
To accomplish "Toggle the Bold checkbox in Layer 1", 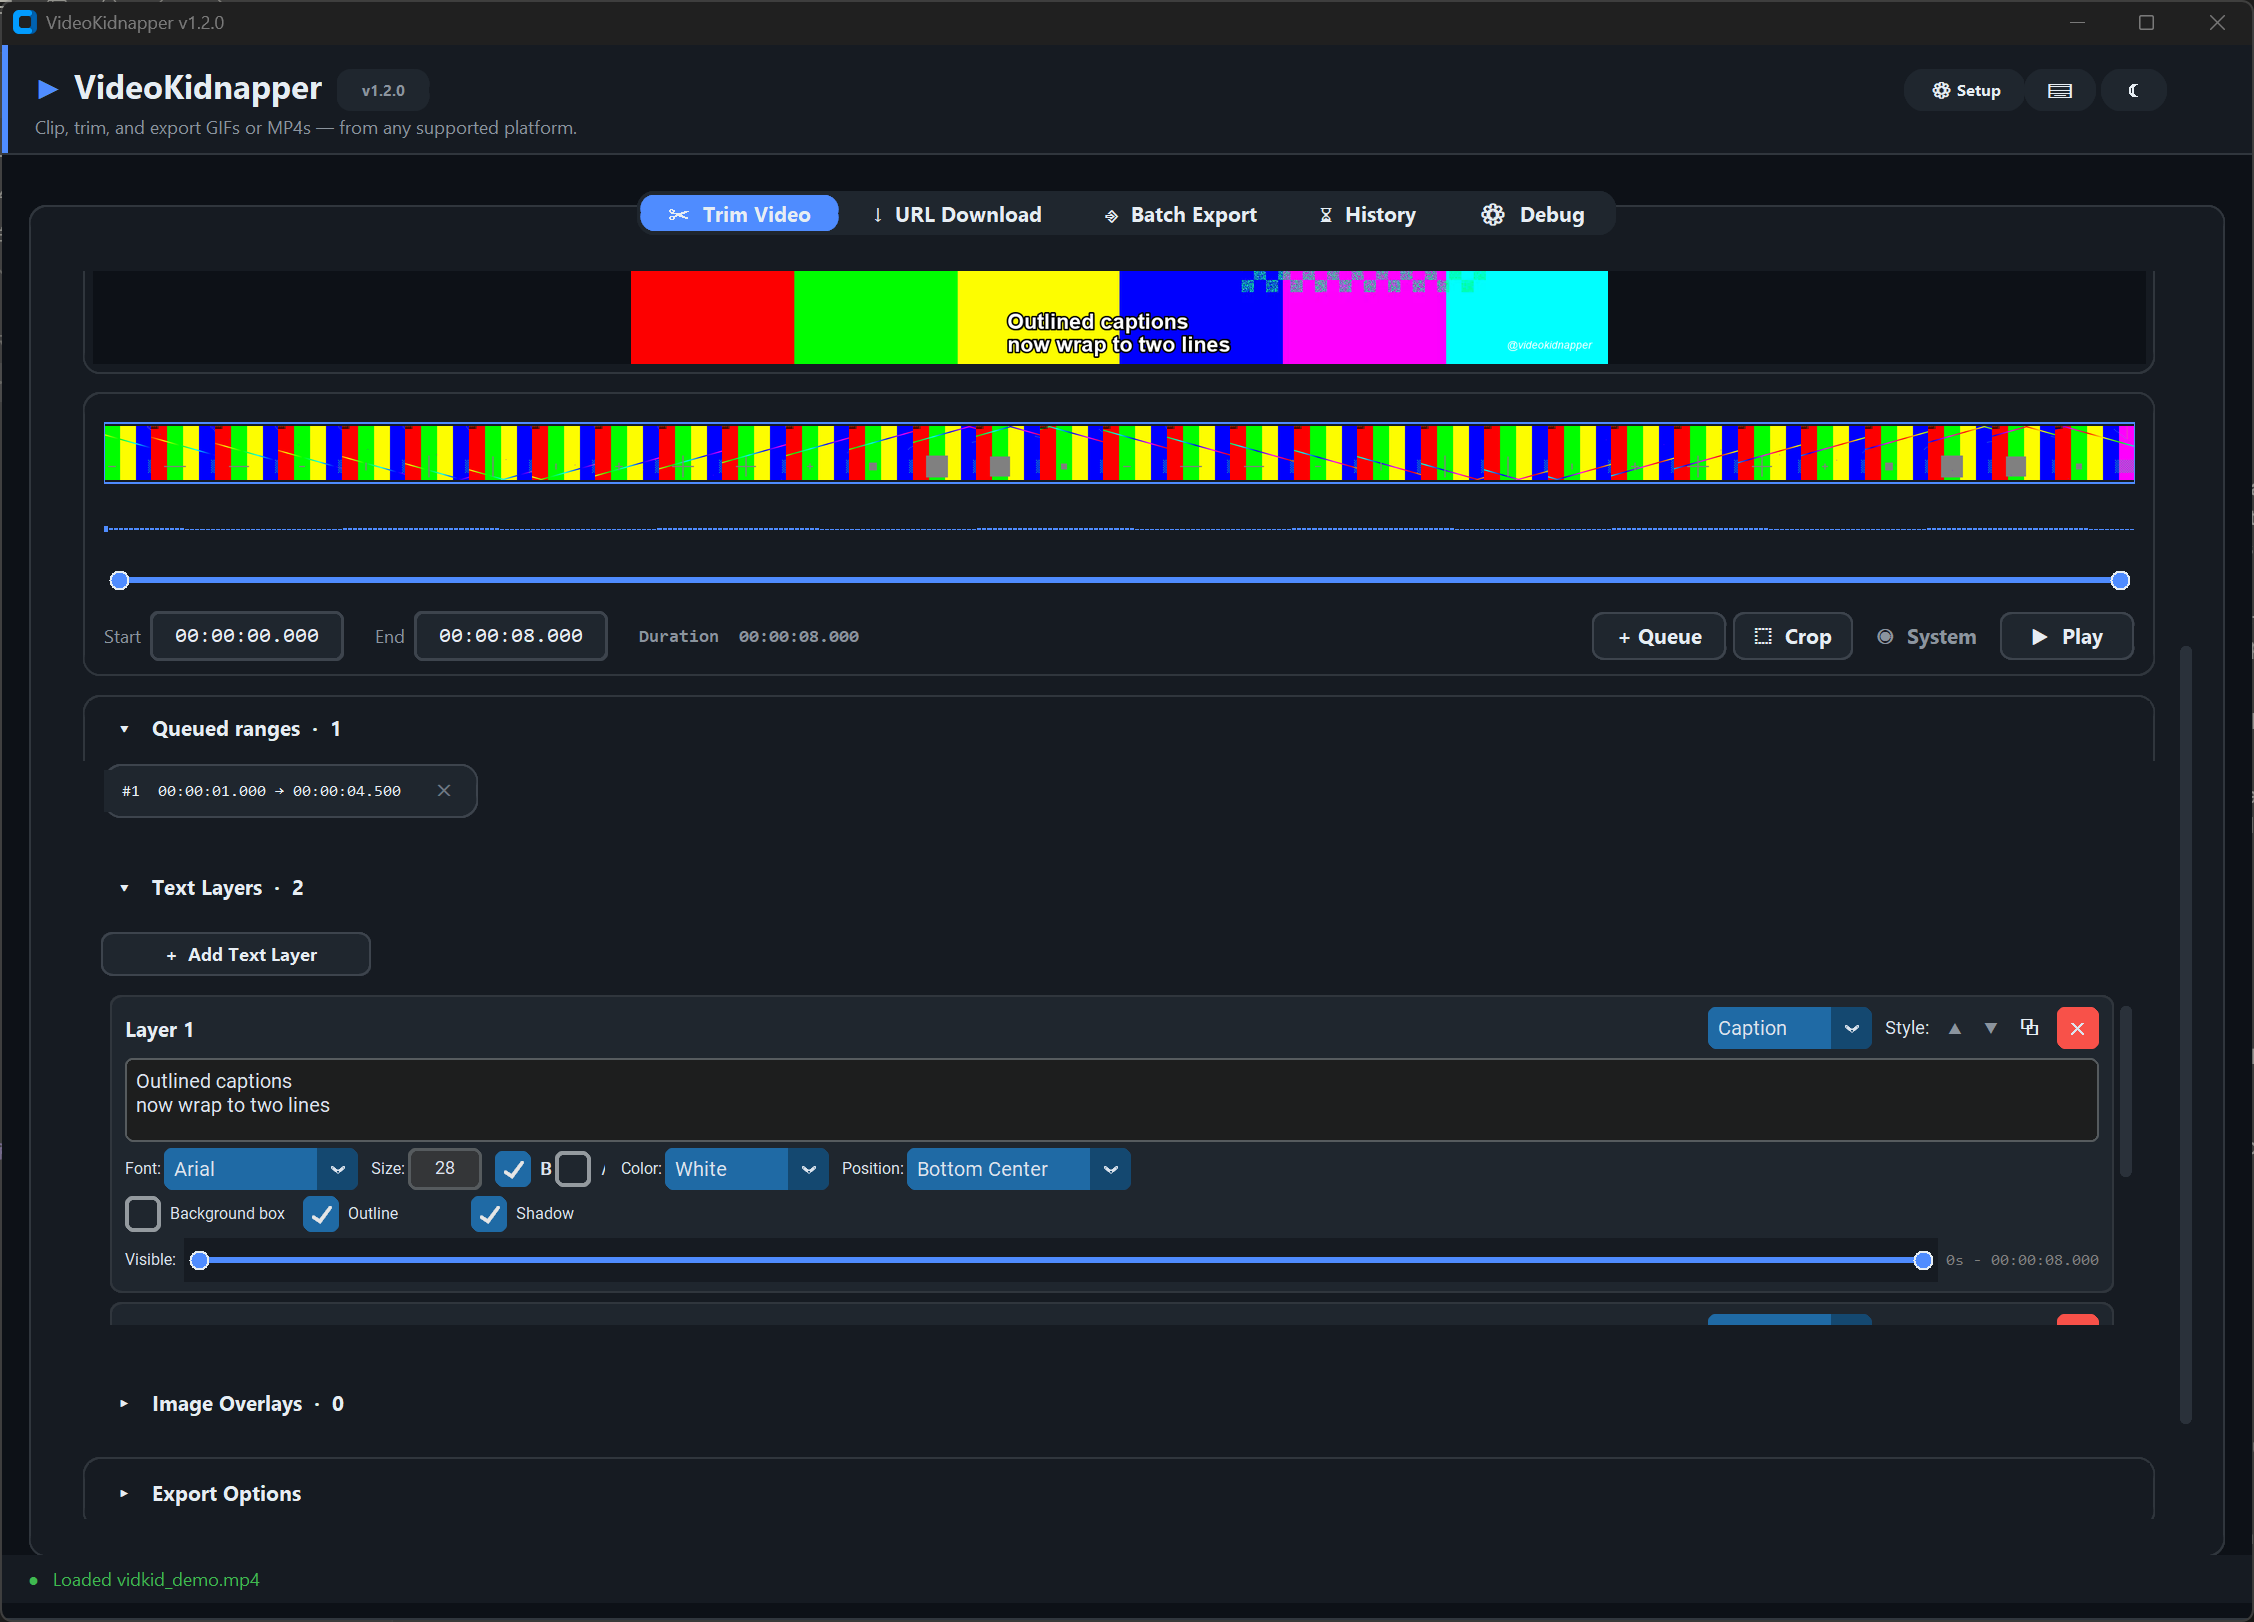I will point(513,1169).
